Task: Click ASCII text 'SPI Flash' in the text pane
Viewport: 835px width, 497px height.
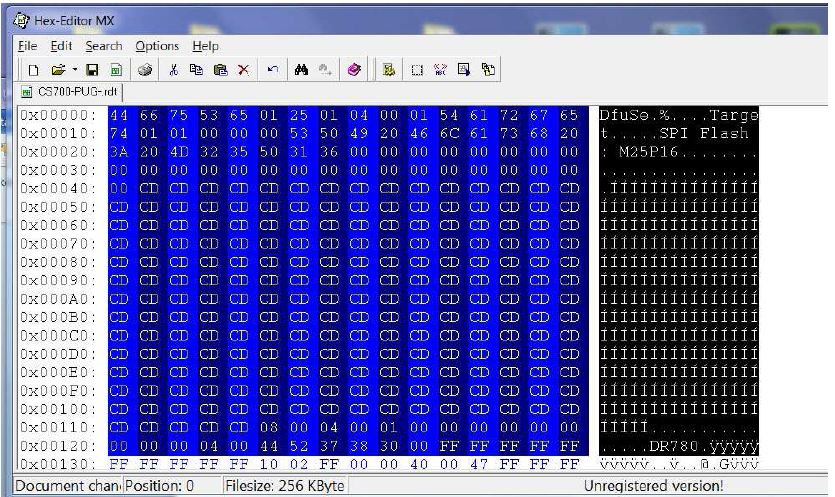Action: pyautogui.click(x=703, y=133)
